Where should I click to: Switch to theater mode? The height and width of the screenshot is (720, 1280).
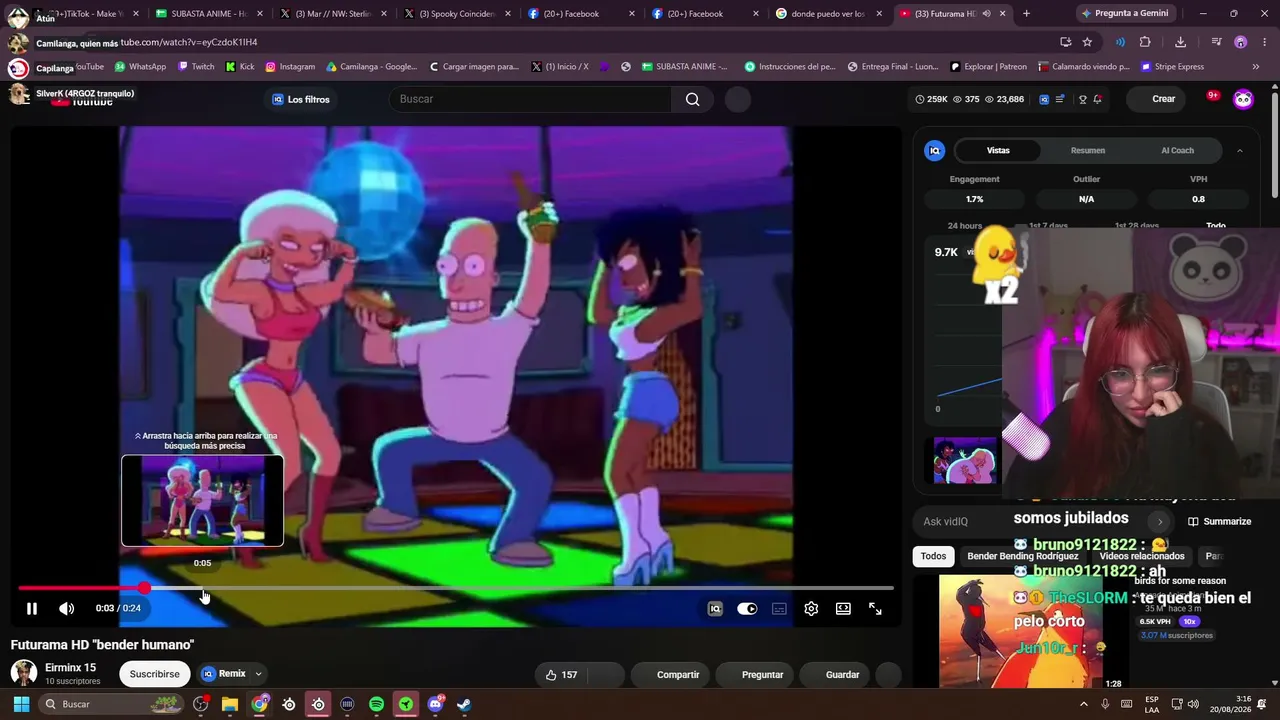[843, 608]
